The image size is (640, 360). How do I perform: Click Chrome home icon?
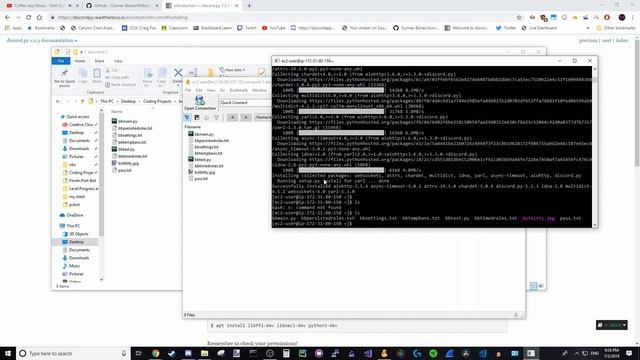pos(39,18)
